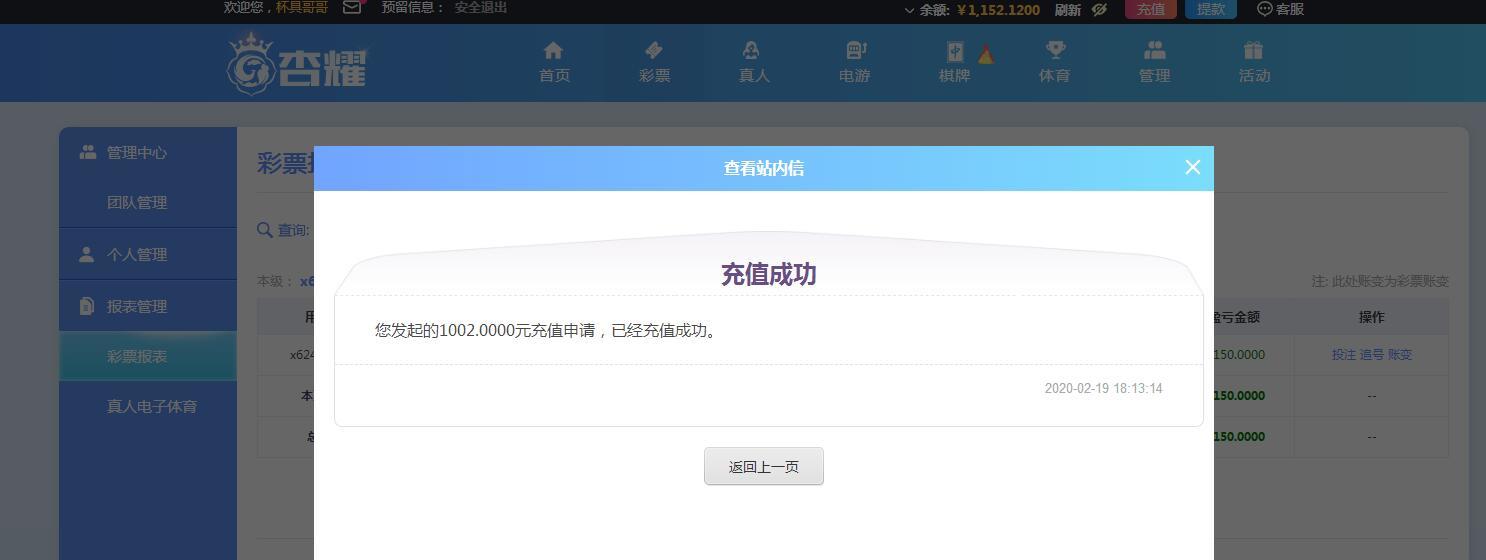Close the 查看站内信 message dialog
Viewport: 1486px width, 560px height.
click(x=1192, y=167)
